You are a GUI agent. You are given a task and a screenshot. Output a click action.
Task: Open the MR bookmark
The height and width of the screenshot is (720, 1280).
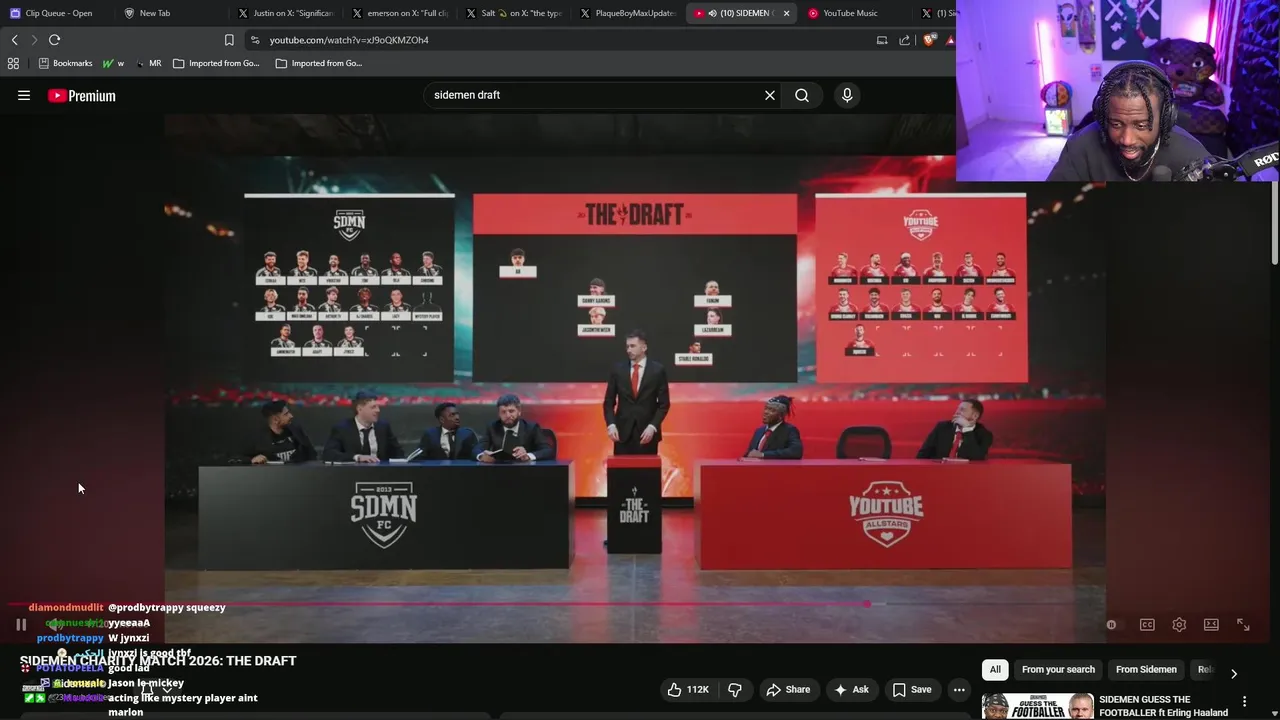pyautogui.click(x=148, y=63)
